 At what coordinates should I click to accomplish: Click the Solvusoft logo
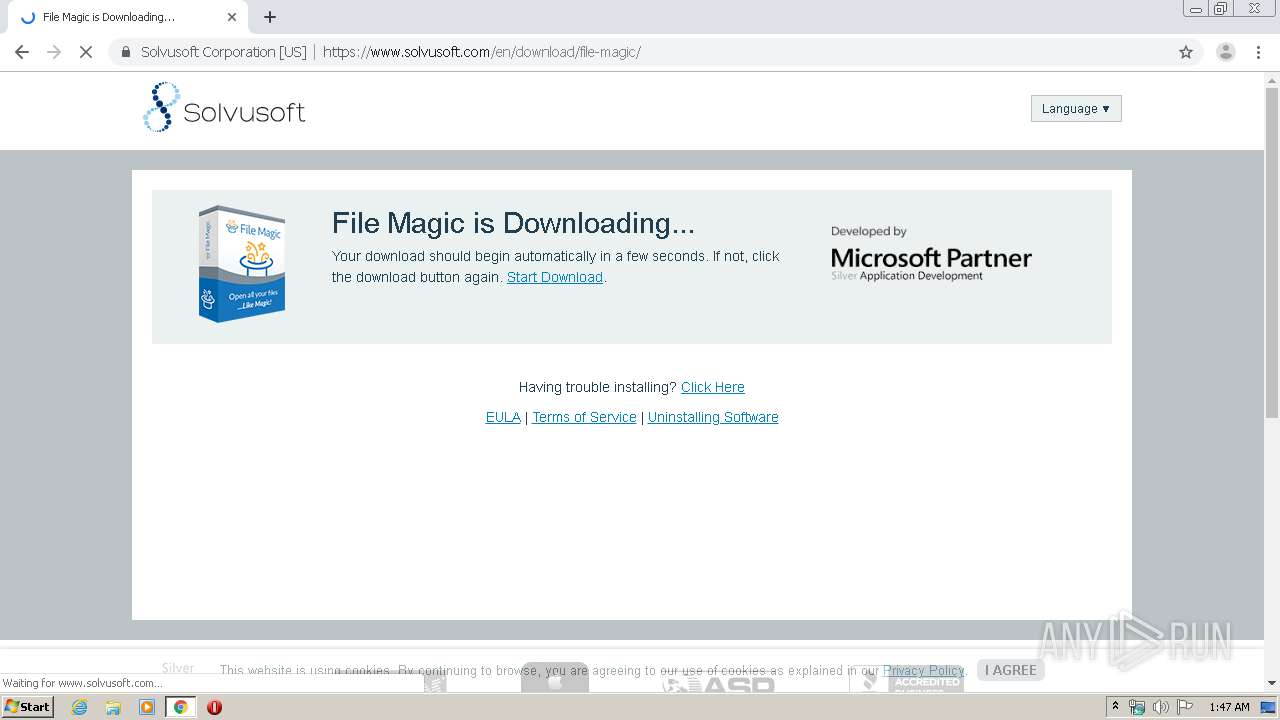point(224,108)
